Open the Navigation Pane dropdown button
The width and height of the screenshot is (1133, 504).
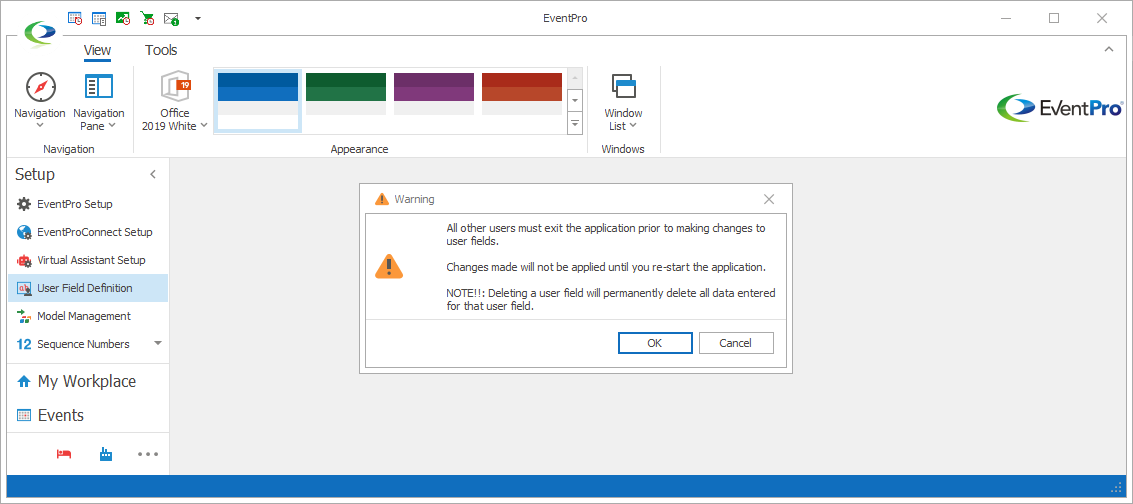click(x=98, y=101)
